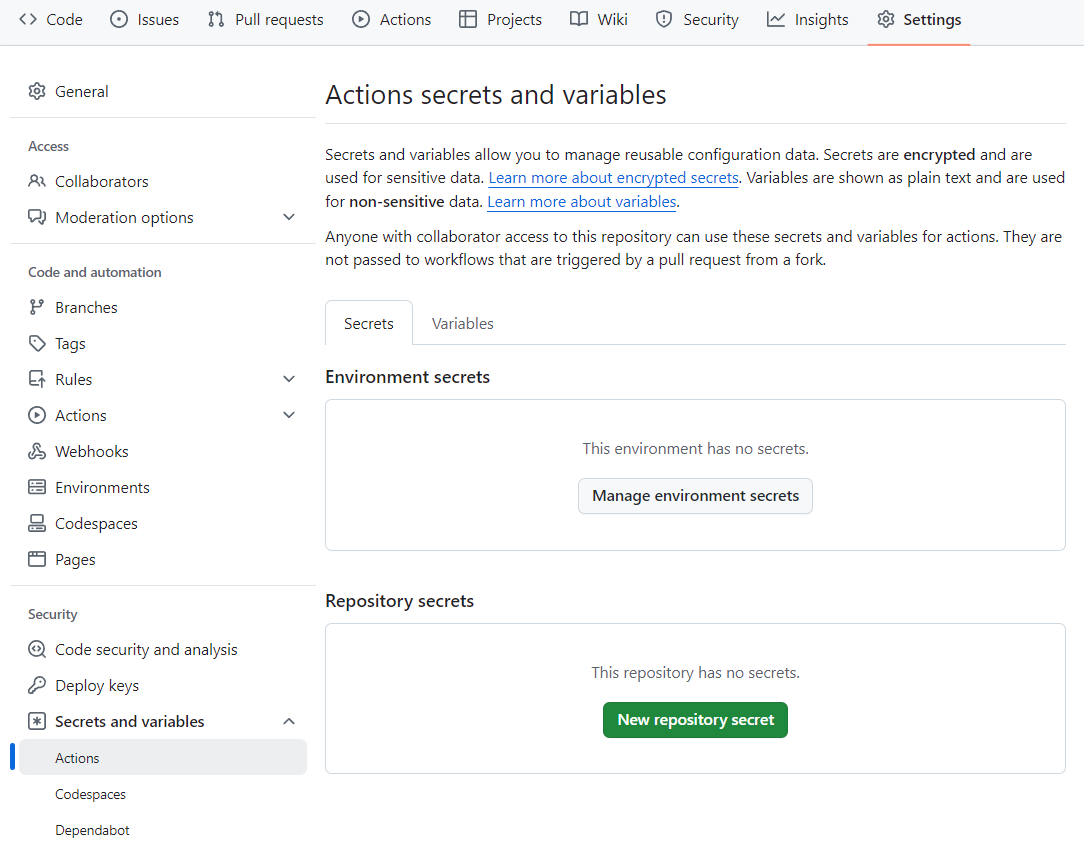The image size is (1084, 850).
Task: Collapse the Secrets and variables section
Action: tap(289, 721)
